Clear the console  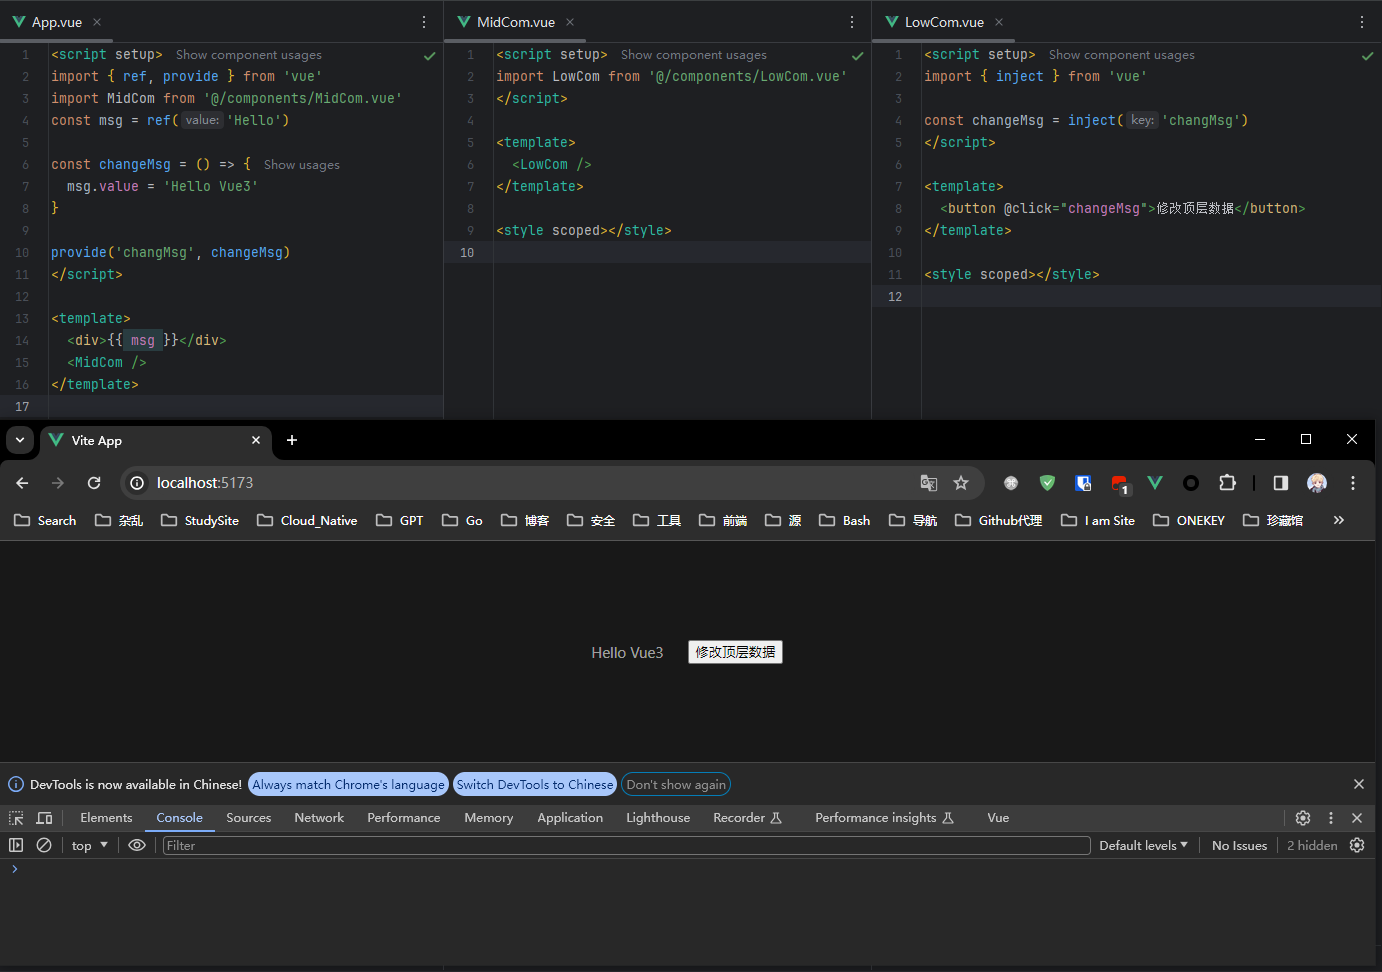pos(44,845)
